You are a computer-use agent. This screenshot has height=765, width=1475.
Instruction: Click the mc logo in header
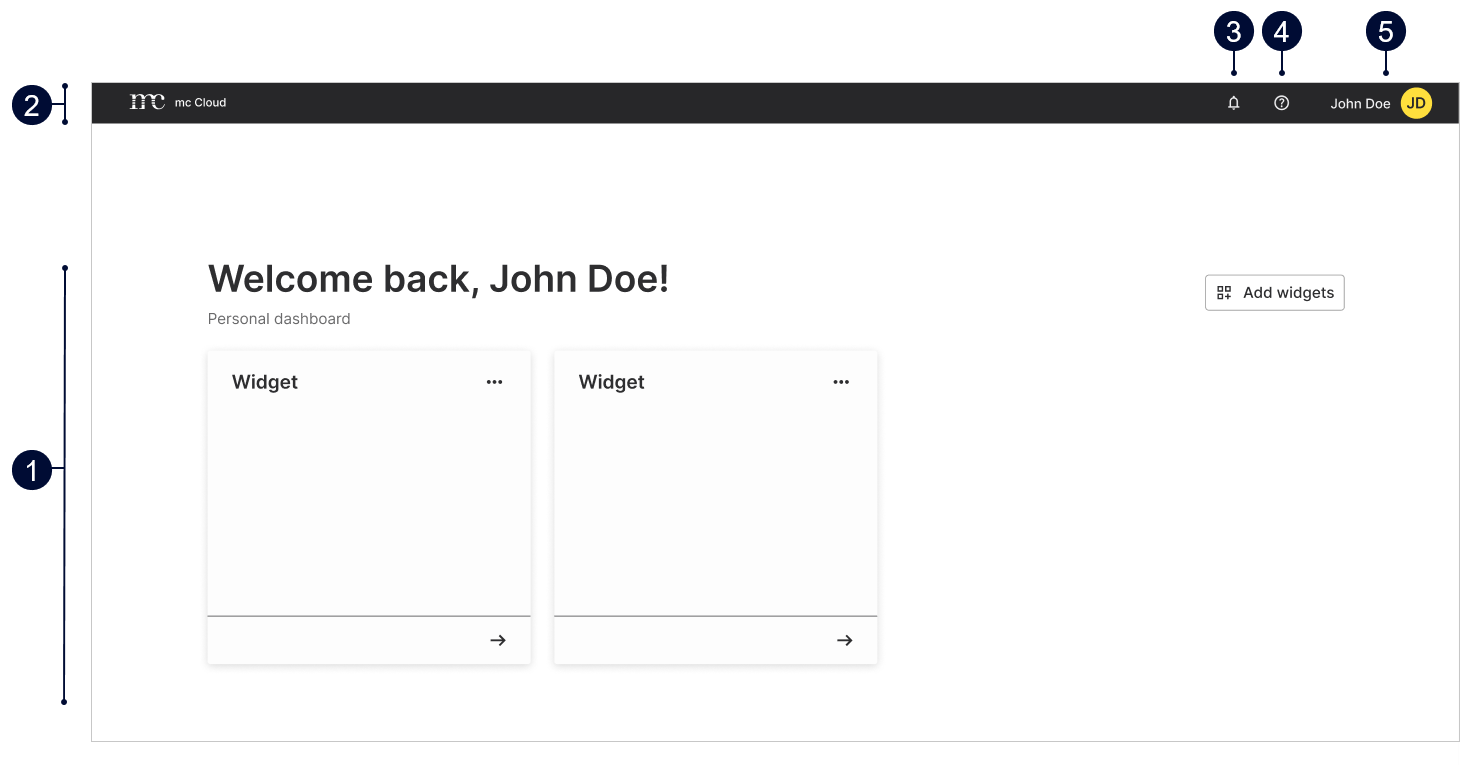(147, 102)
